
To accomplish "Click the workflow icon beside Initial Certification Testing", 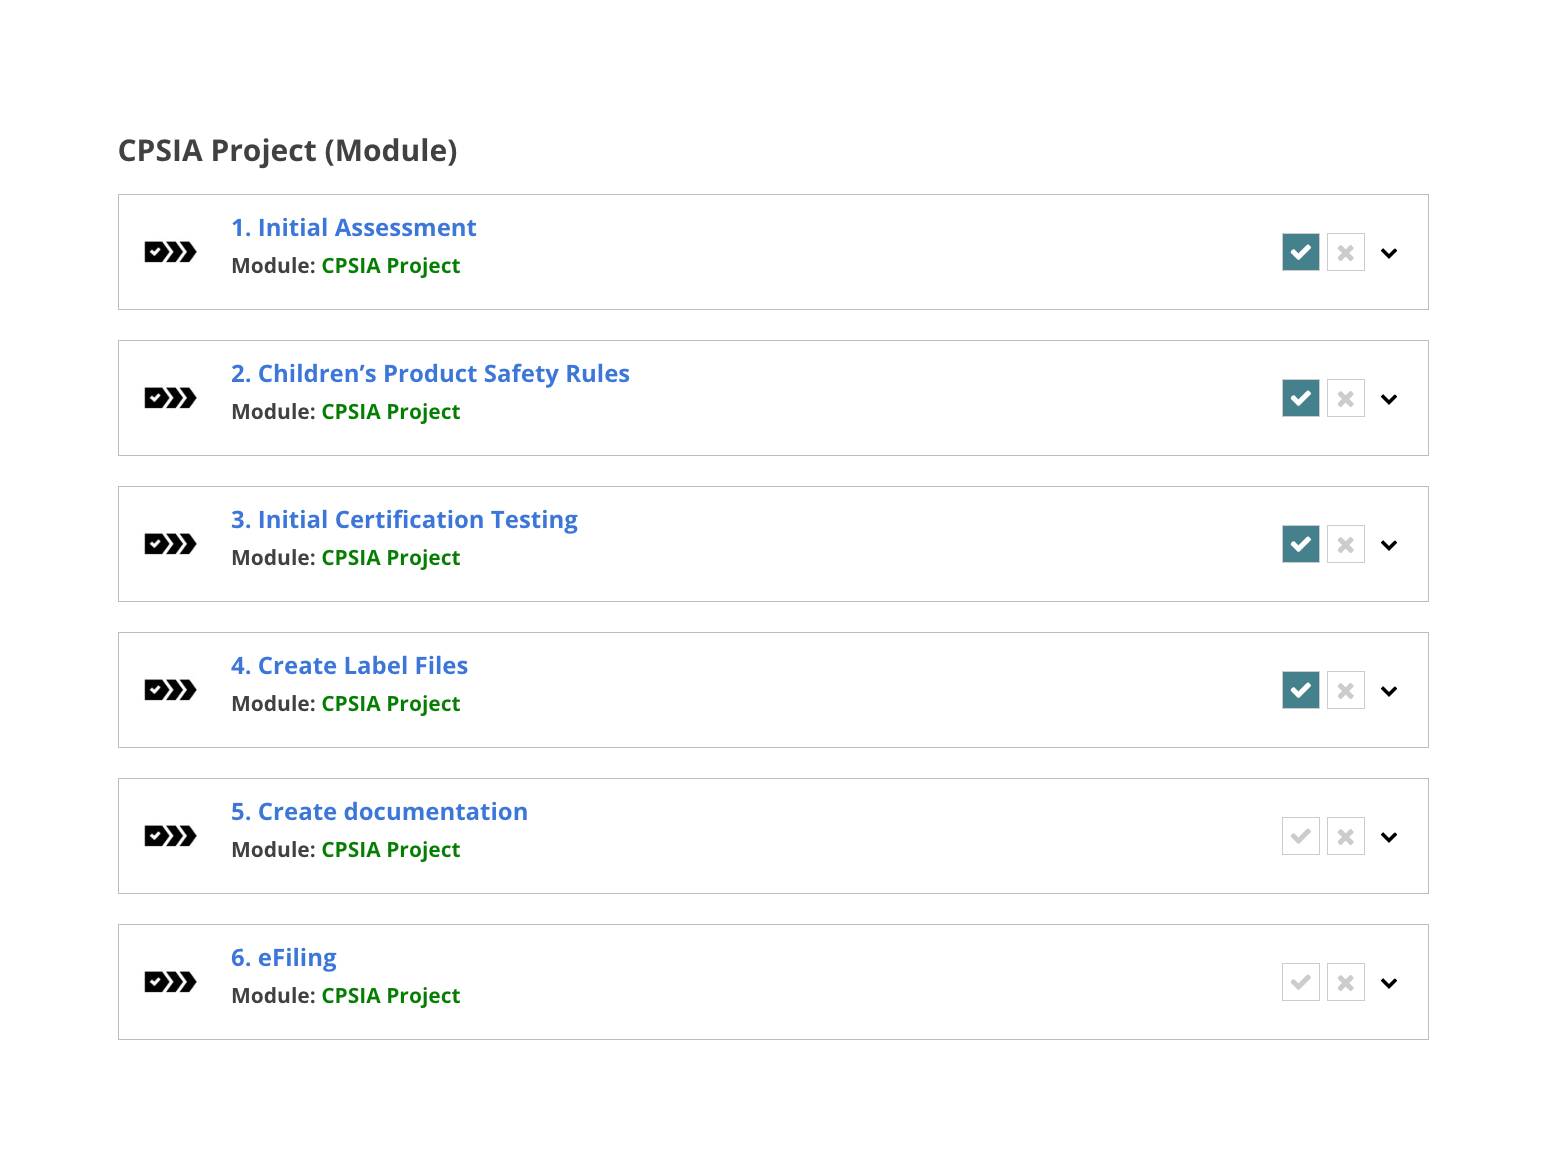I will [x=170, y=544].
